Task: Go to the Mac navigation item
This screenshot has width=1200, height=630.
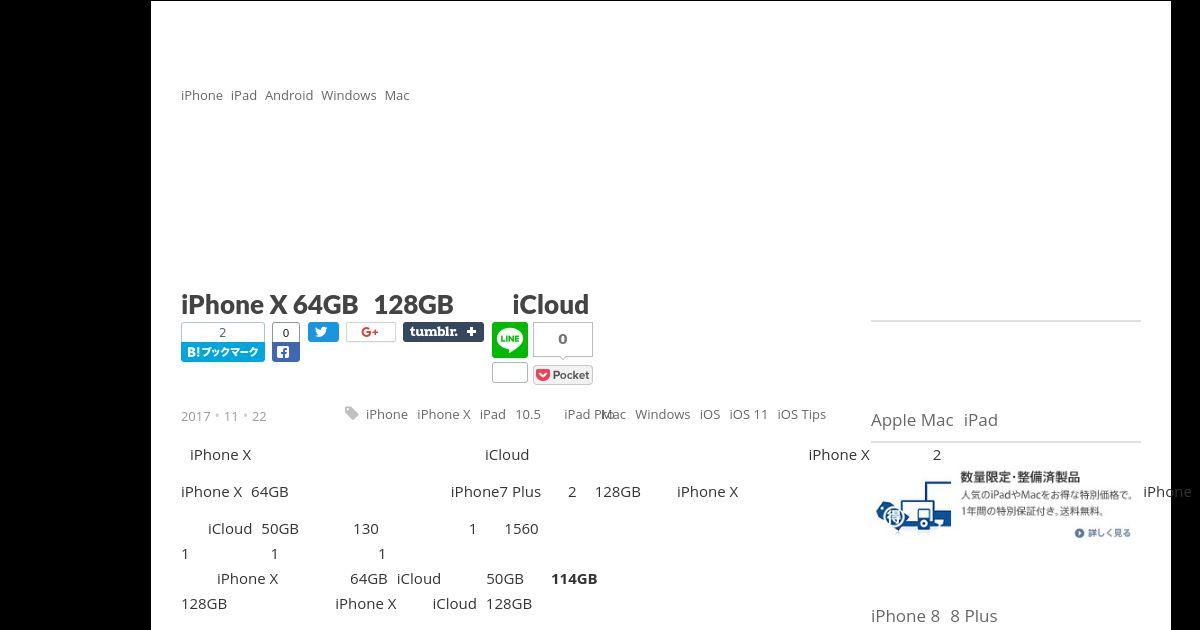Action: click(397, 95)
